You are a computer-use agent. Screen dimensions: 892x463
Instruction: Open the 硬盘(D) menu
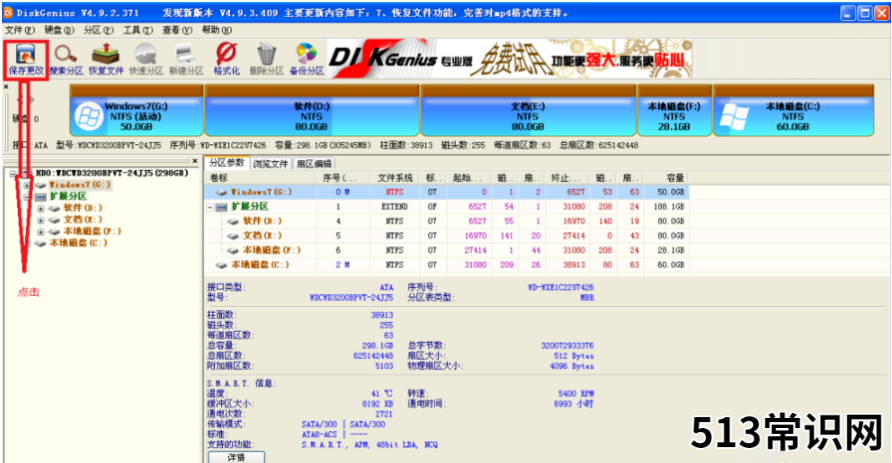(x=59, y=30)
